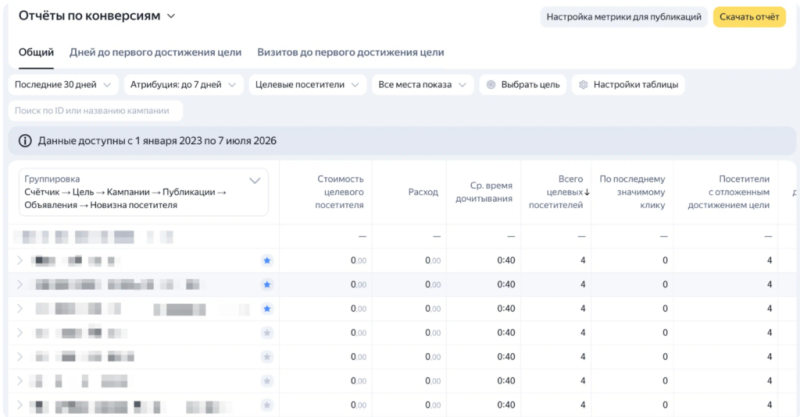The image size is (800, 417).
Task: Open Визитов до первого достижения цели tab
Action: tap(351, 52)
